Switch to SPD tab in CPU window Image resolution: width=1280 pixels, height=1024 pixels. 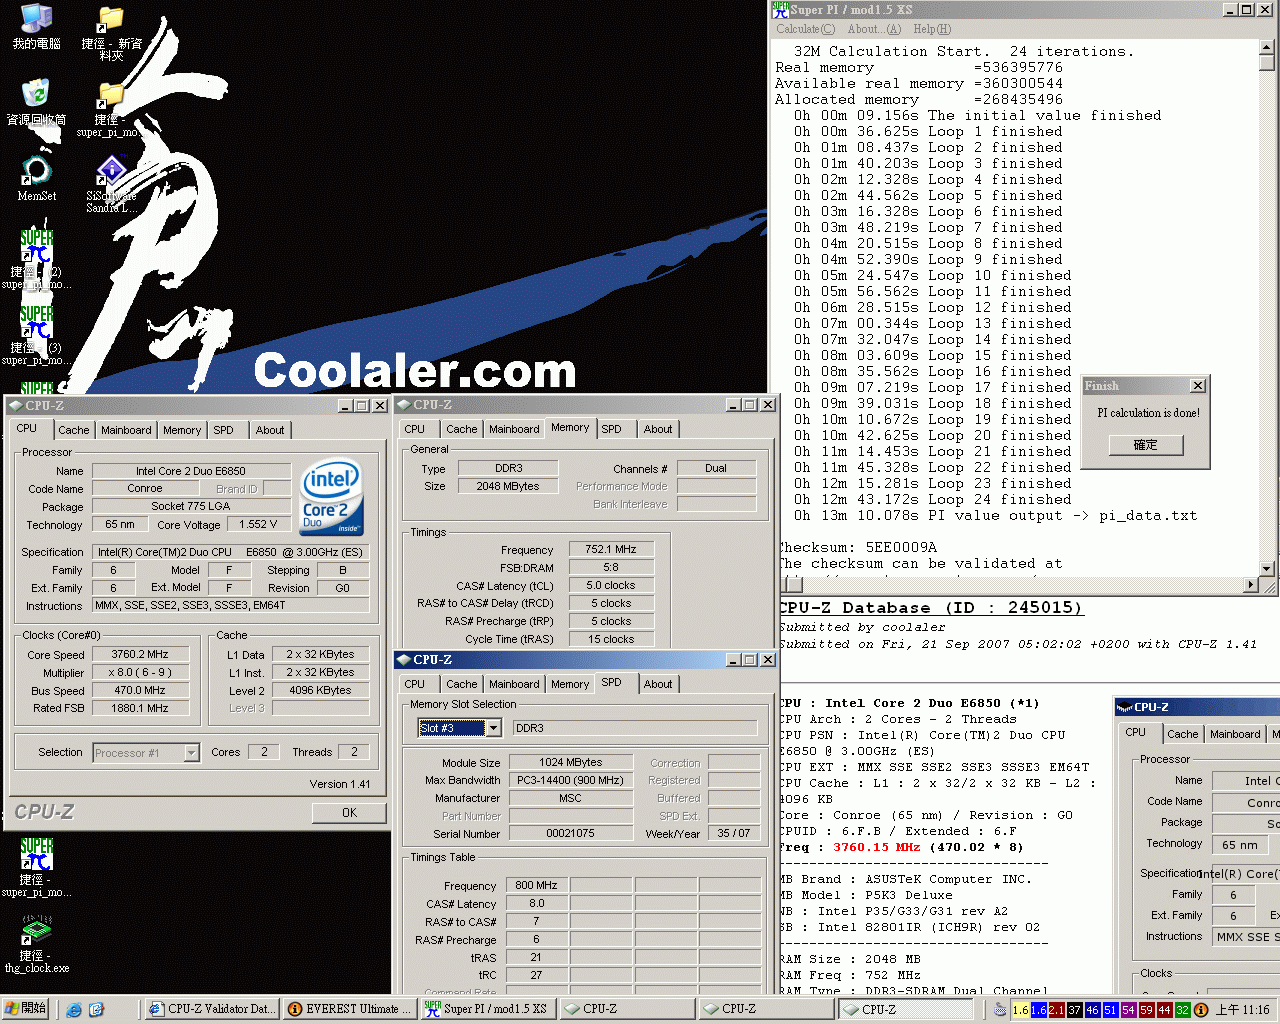223,430
